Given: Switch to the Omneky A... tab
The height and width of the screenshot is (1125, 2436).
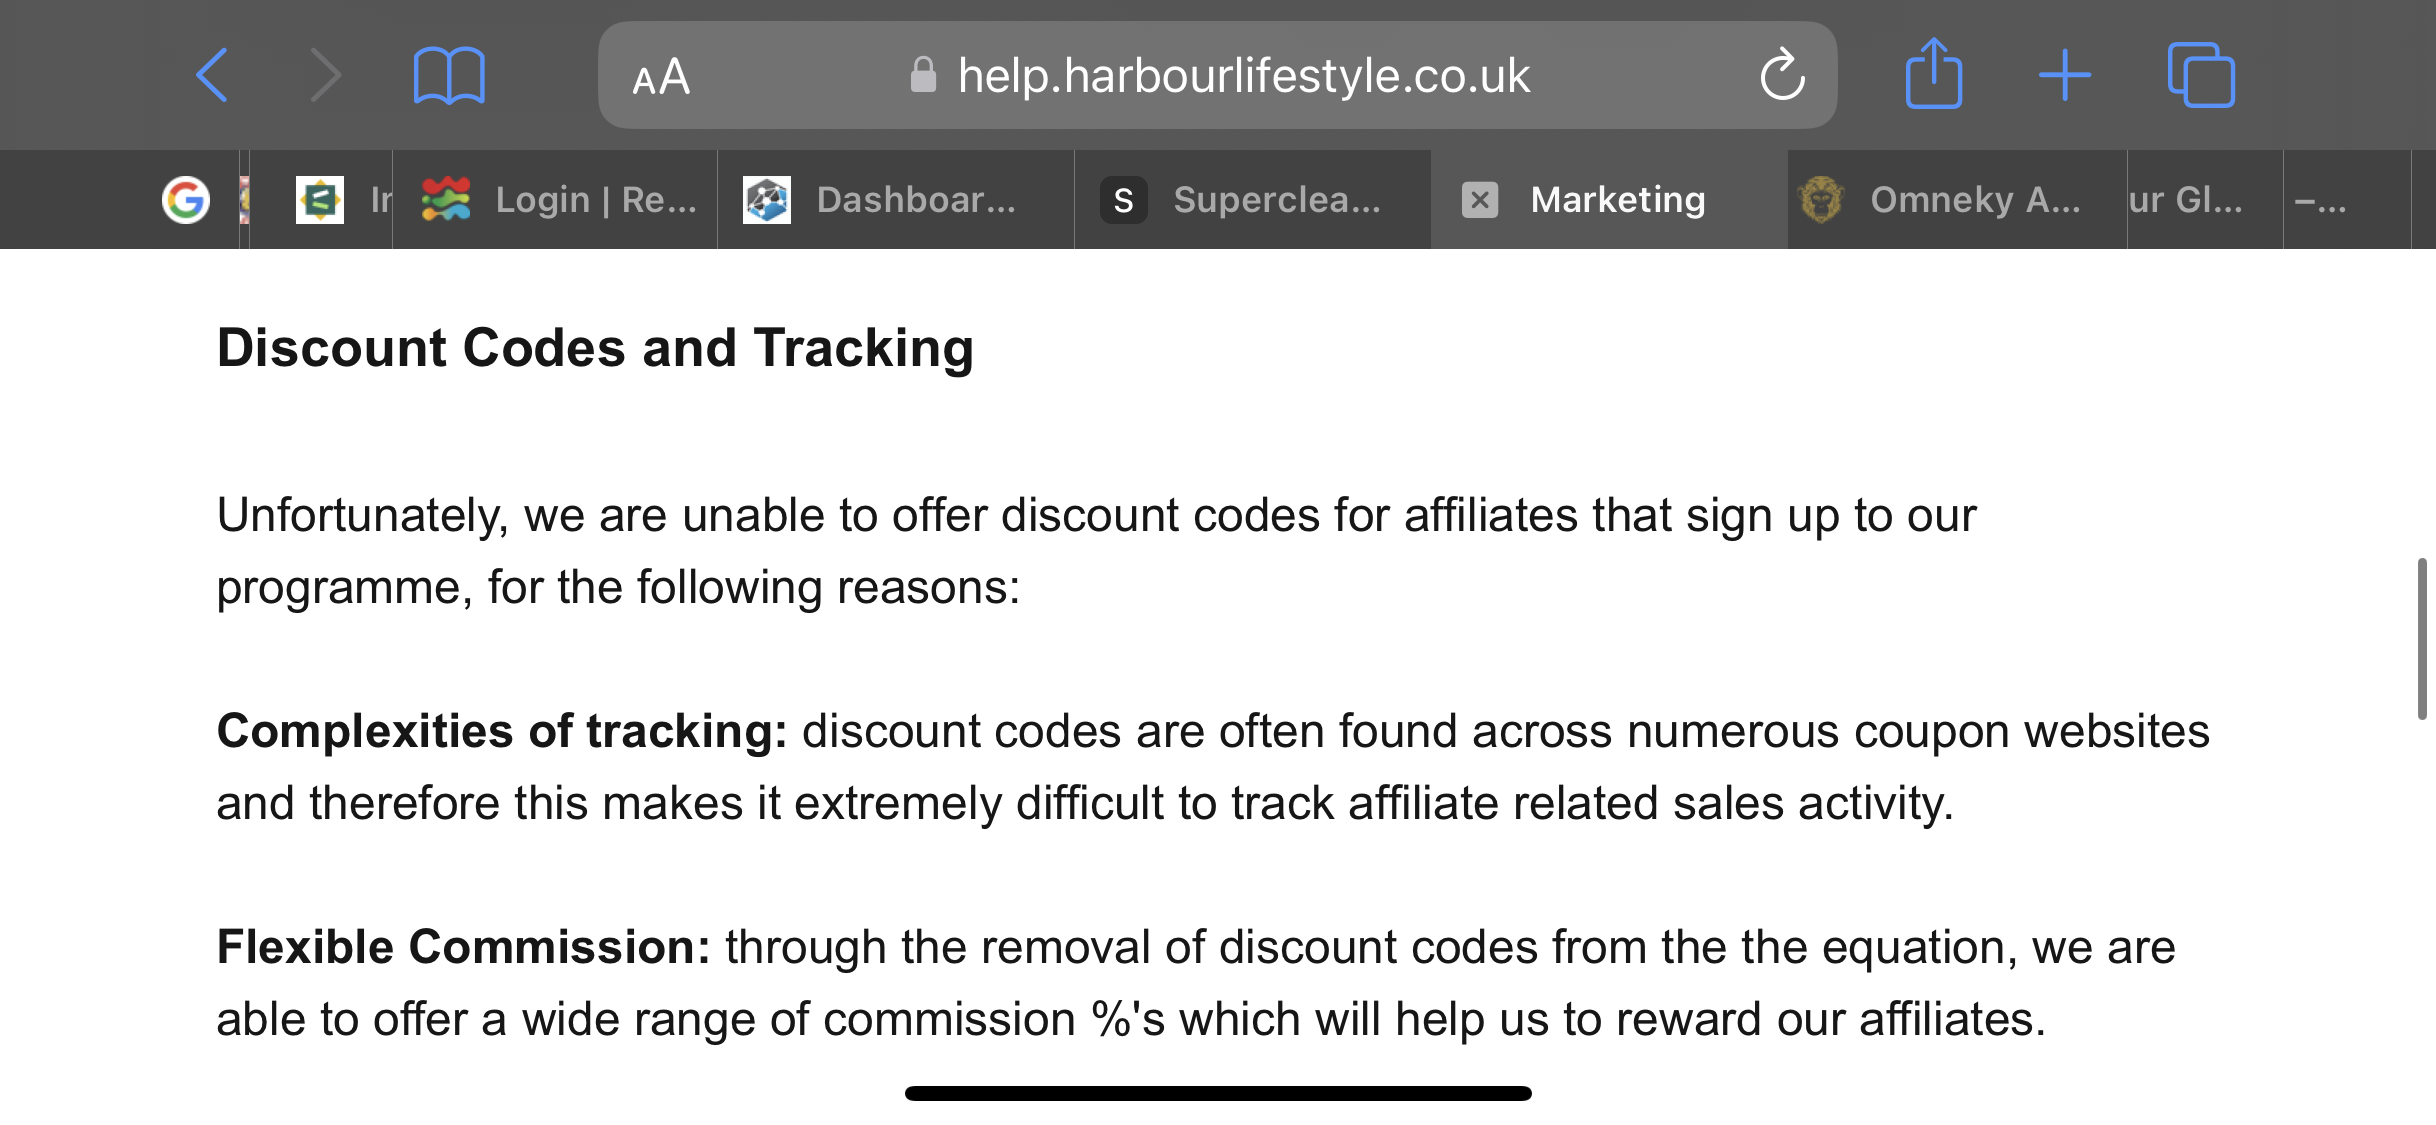Looking at the screenshot, I should [x=1957, y=200].
